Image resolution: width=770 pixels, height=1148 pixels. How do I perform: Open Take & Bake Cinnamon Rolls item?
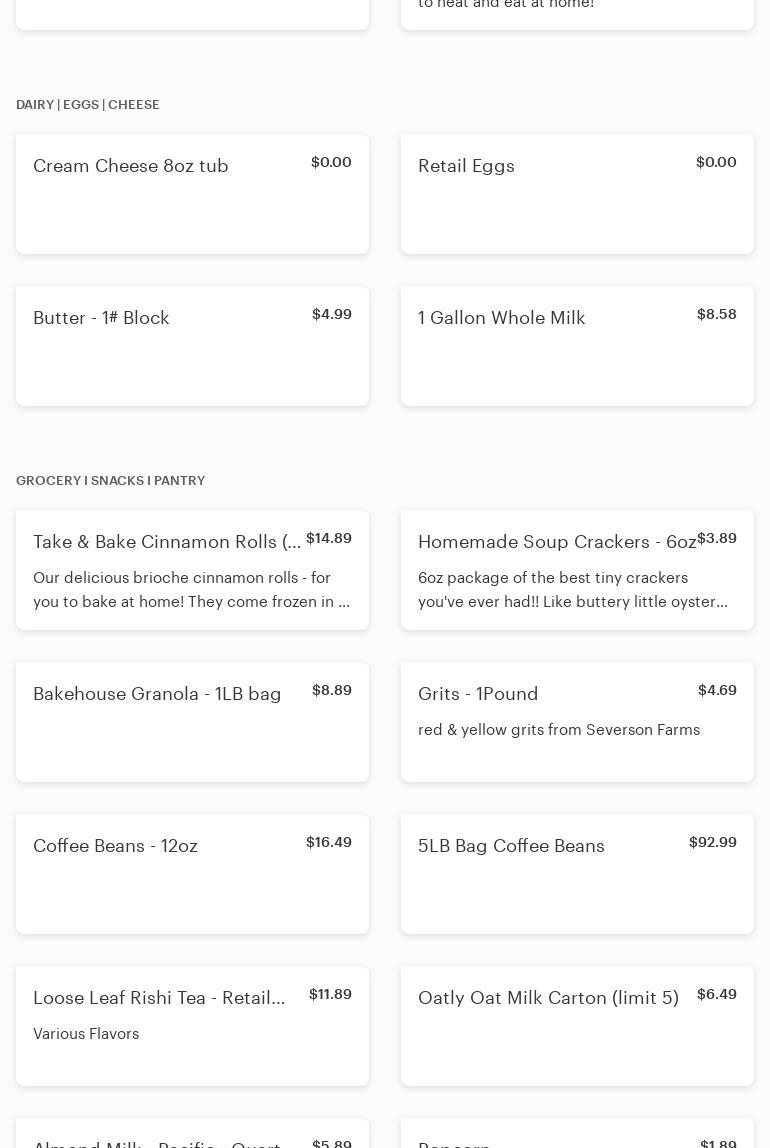tap(192, 570)
